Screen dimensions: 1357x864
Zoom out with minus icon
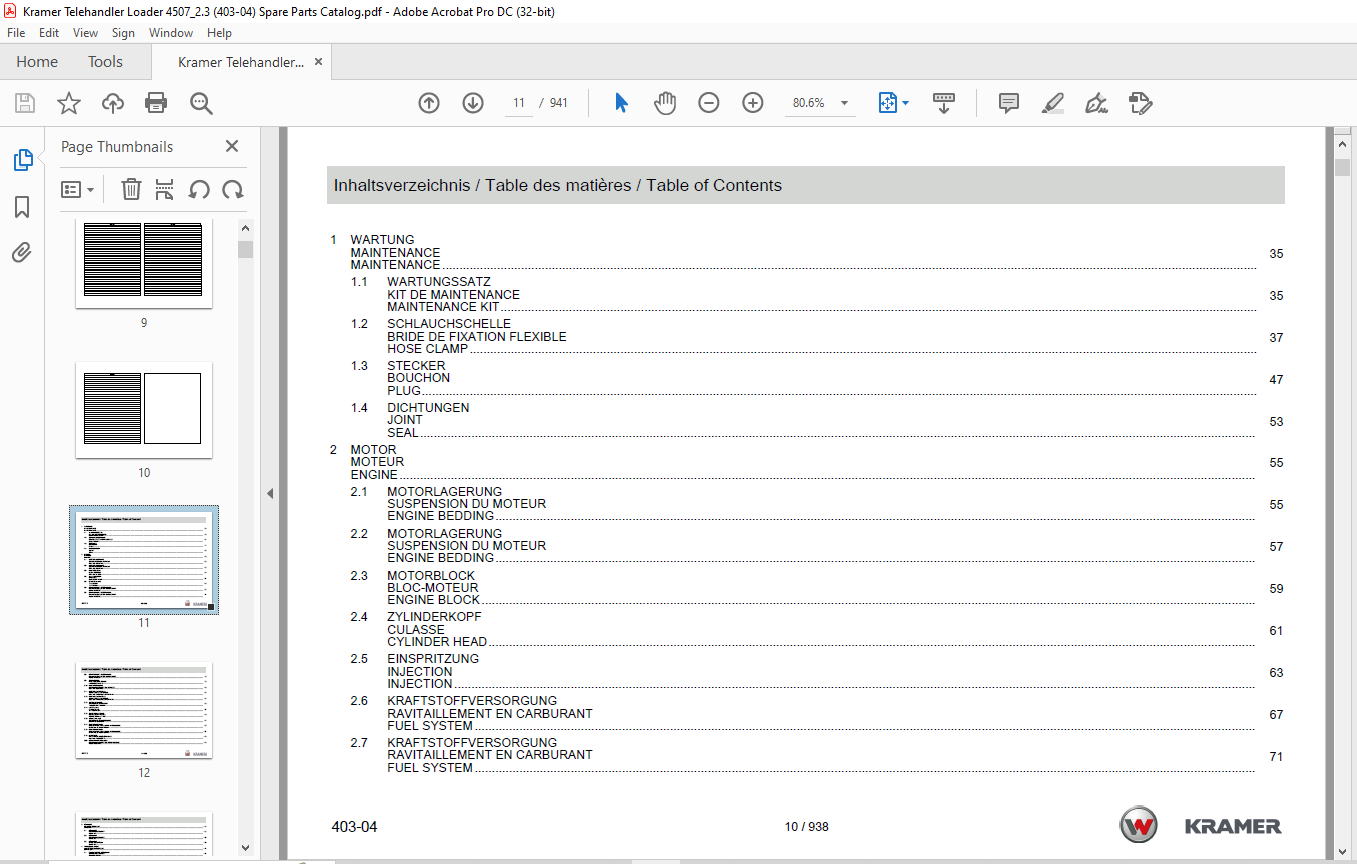click(x=709, y=103)
